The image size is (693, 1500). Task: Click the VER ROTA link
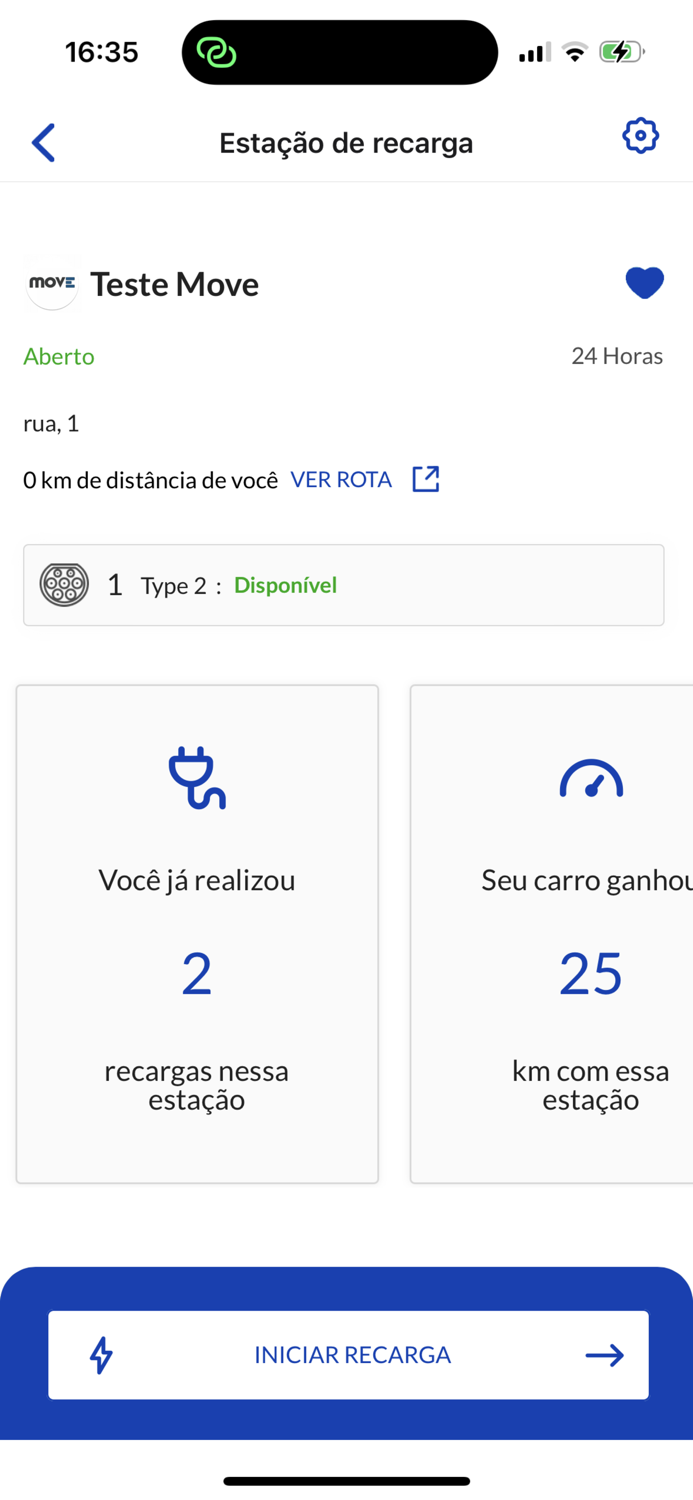pos(341,479)
